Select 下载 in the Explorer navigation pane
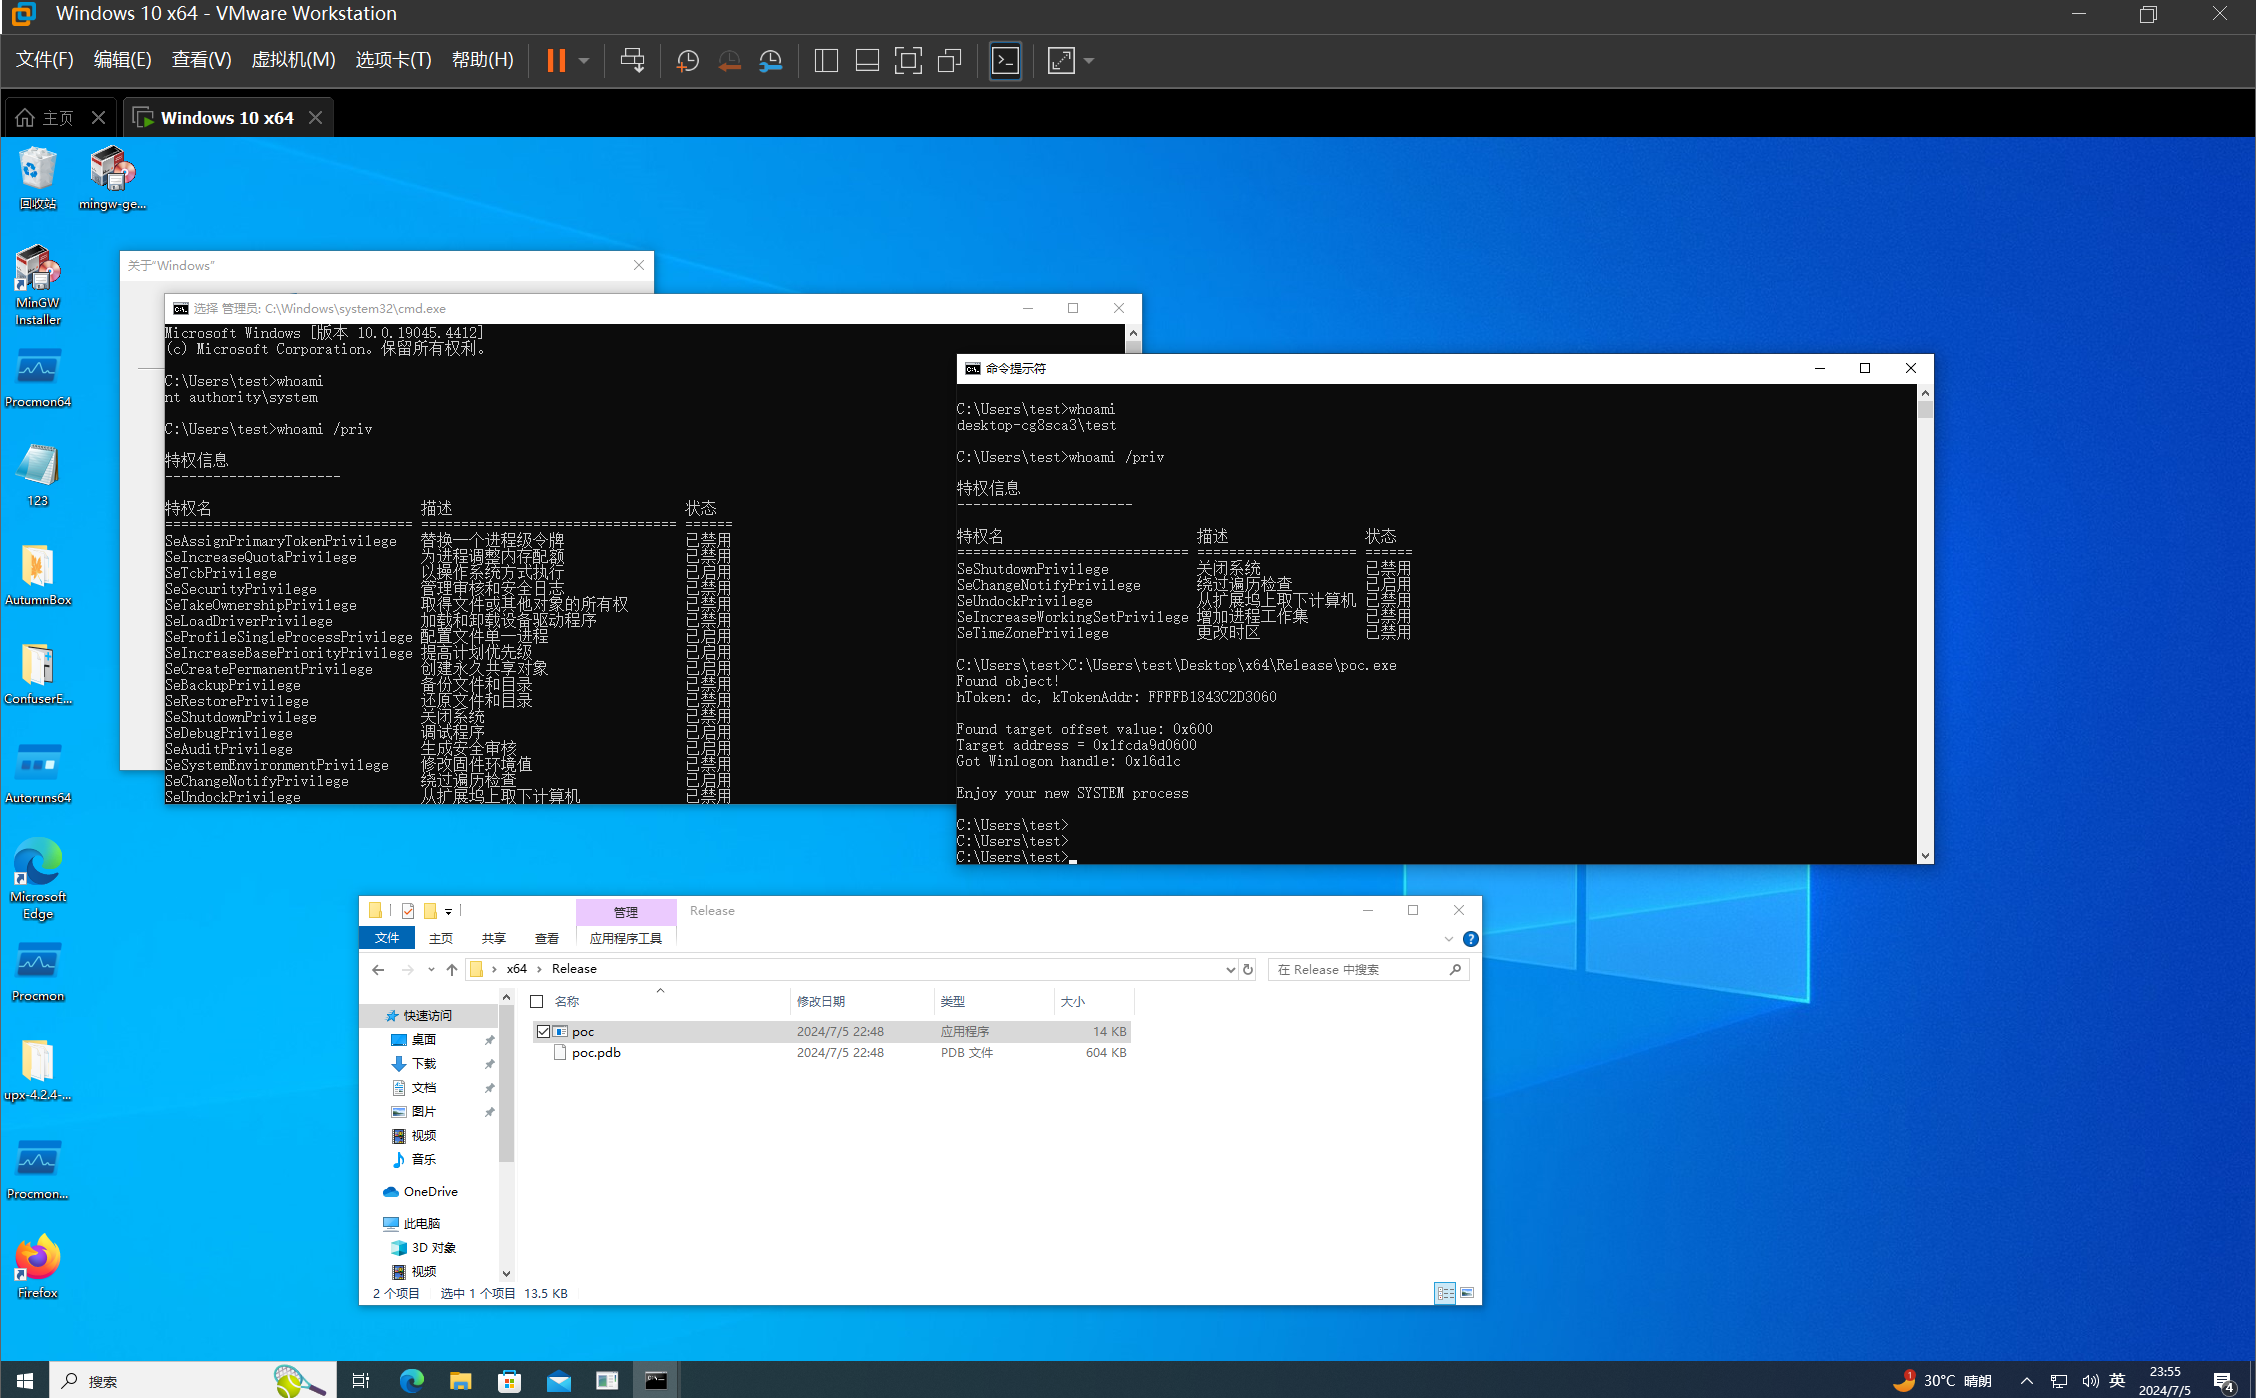This screenshot has height=1398, width=2256. point(423,1064)
